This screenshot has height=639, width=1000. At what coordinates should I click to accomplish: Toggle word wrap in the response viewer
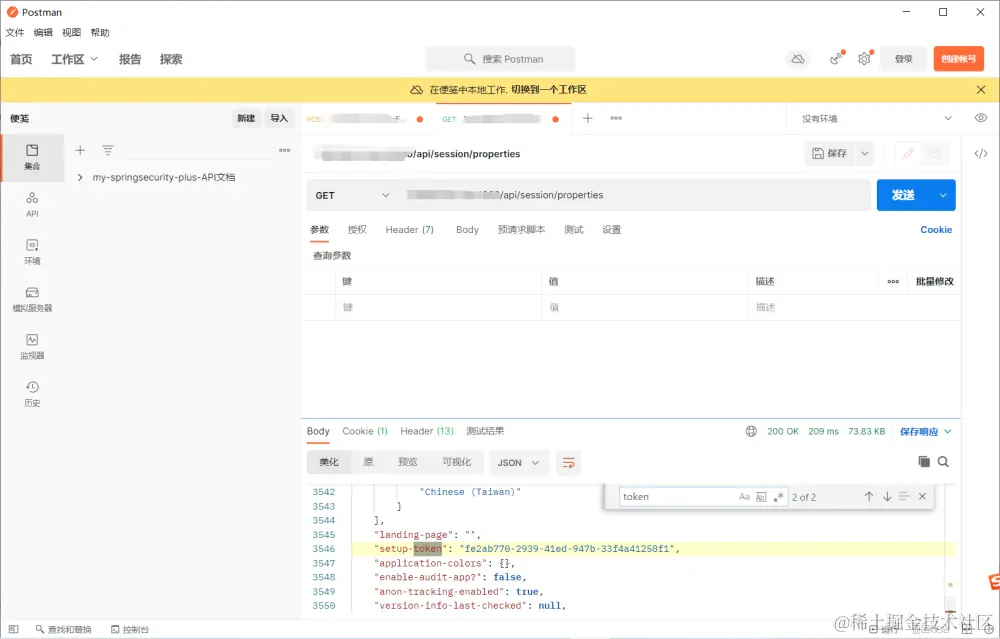568,463
